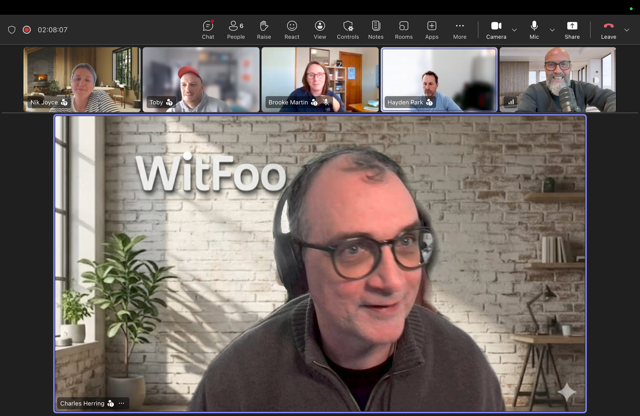Select Brooke Martin's video thumbnail
Image resolution: width=640 pixels, height=416 pixels.
click(x=320, y=80)
